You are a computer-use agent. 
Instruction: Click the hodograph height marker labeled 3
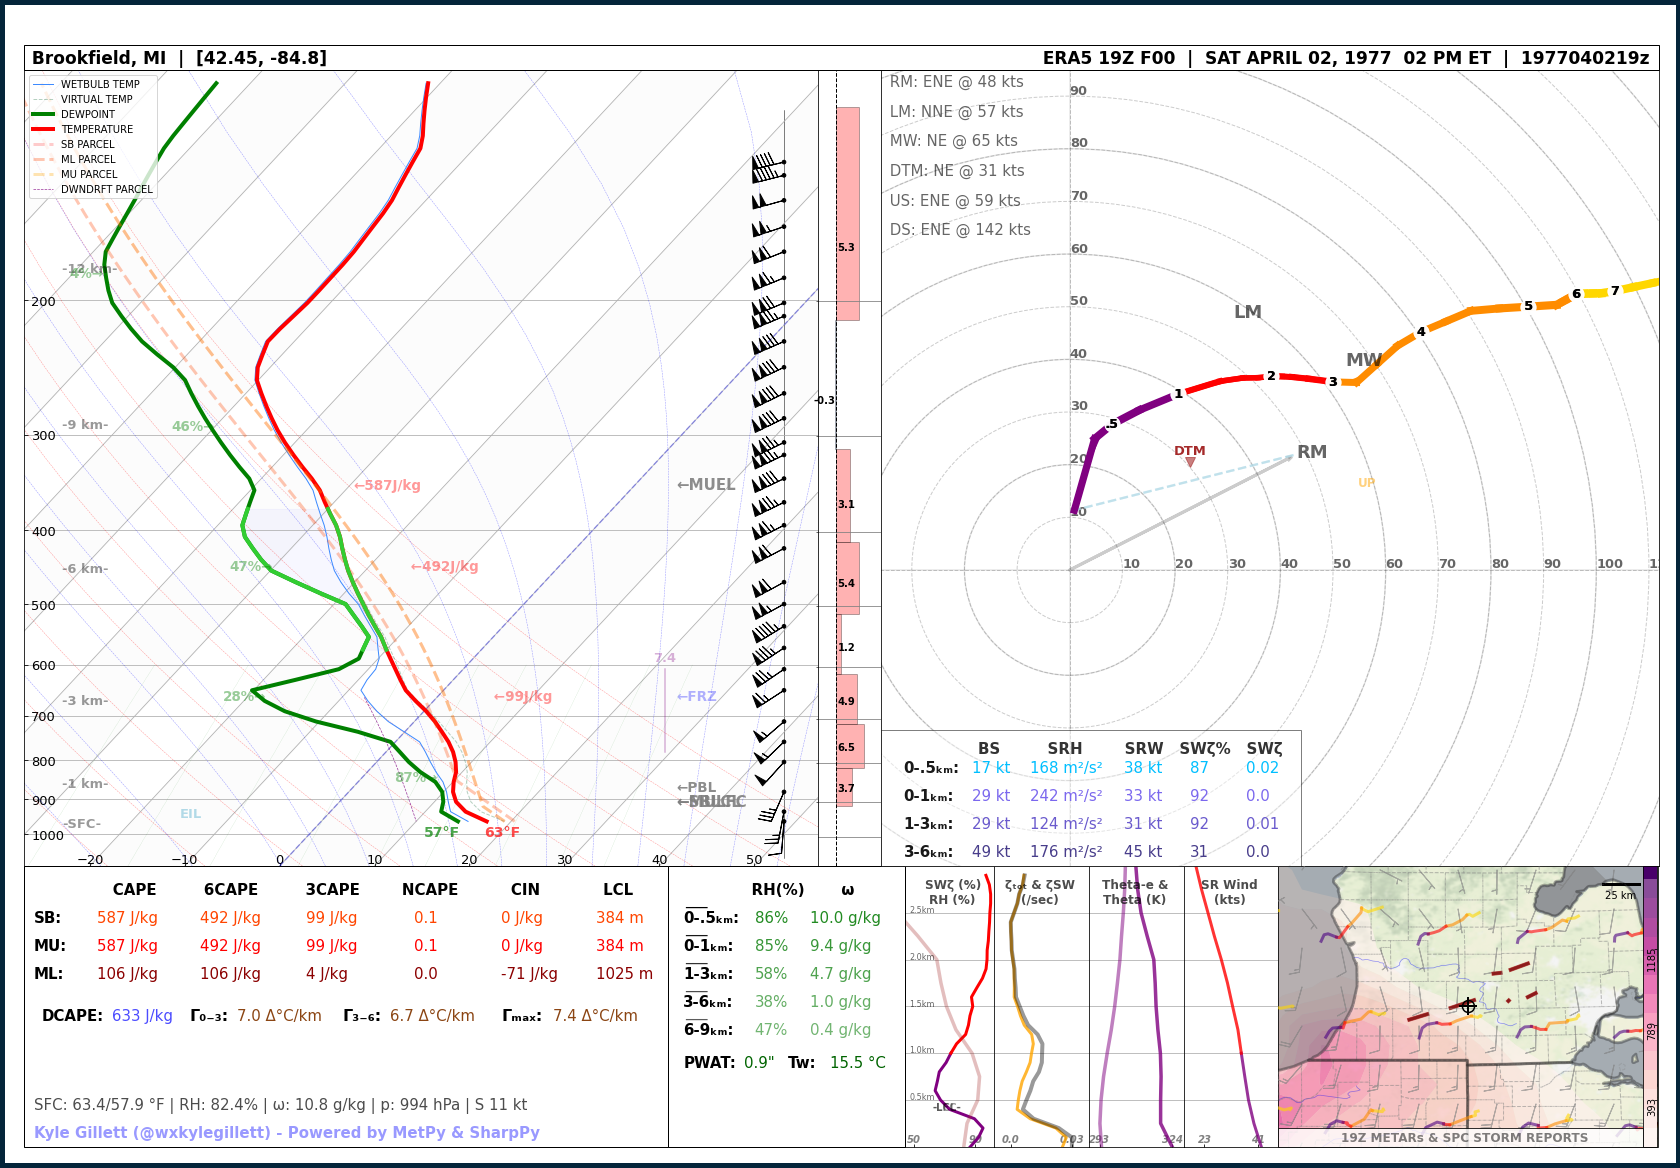tap(1333, 382)
